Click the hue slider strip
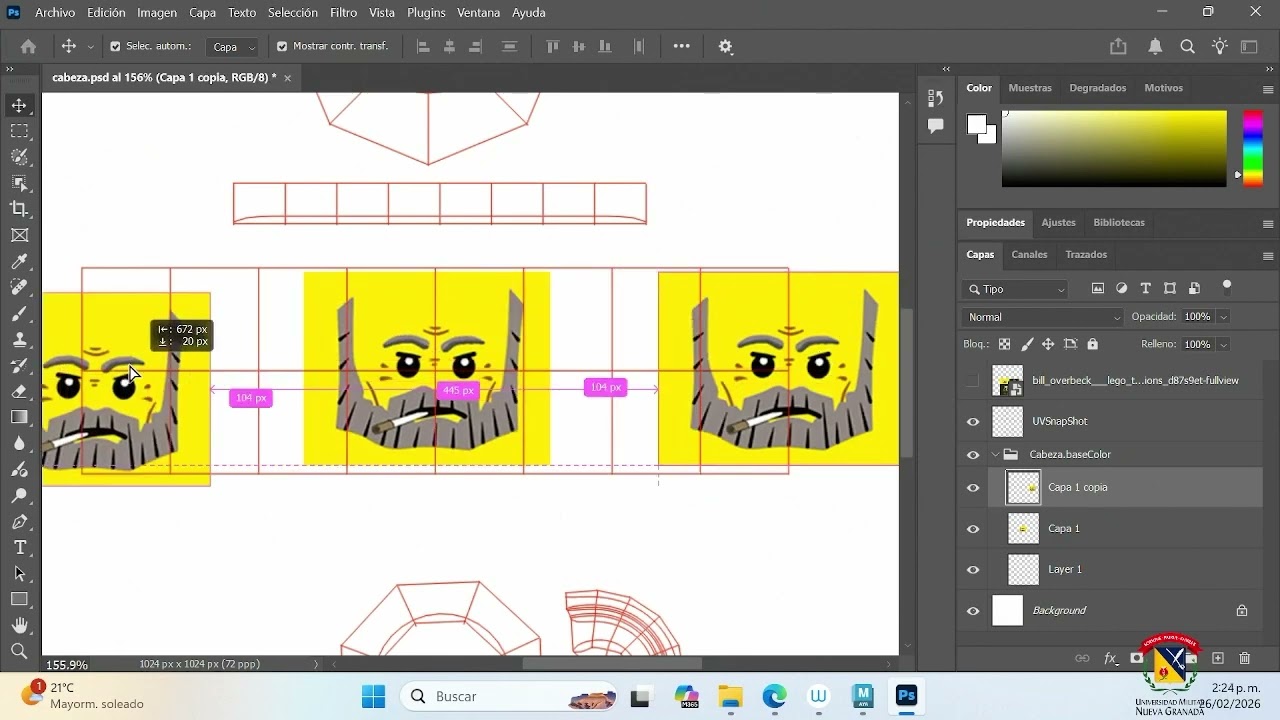1280x720 pixels. coord(1252,148)
